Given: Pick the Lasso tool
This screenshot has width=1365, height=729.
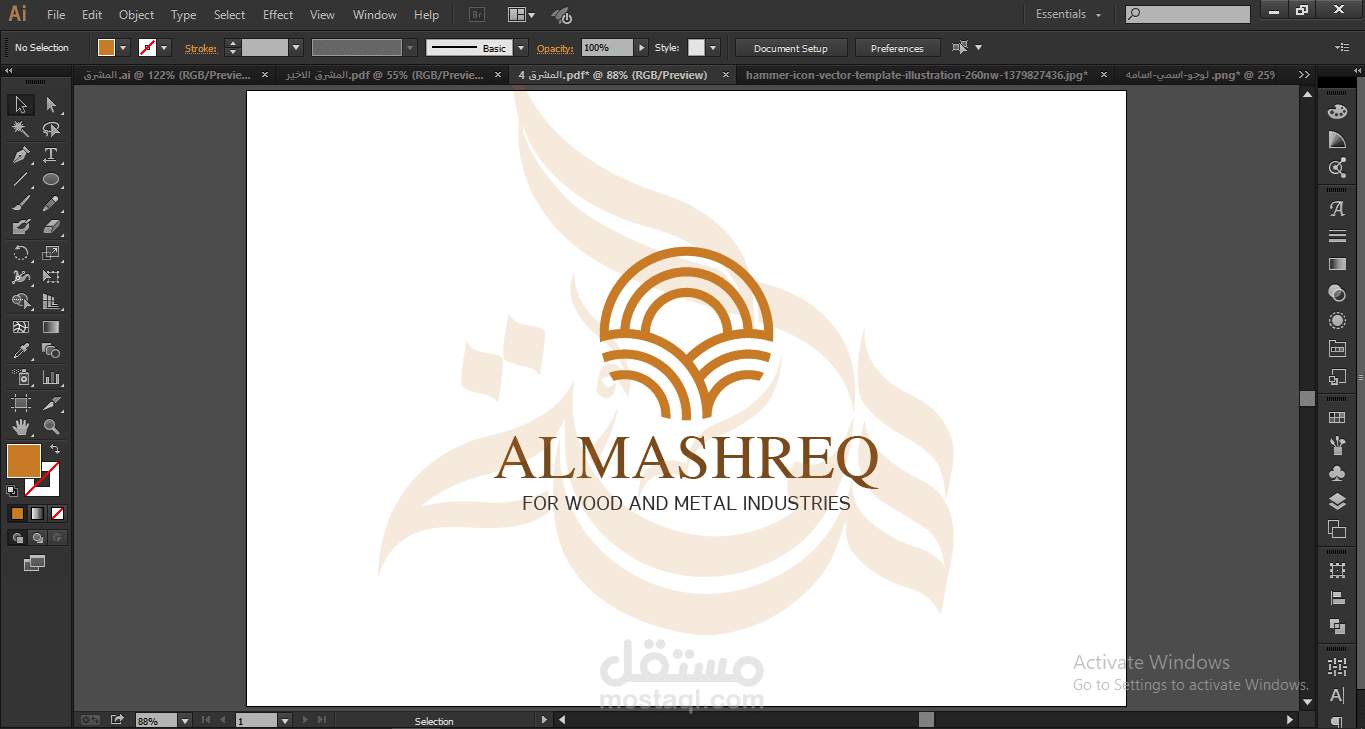Looking at the screenshot, I should 51,130.
